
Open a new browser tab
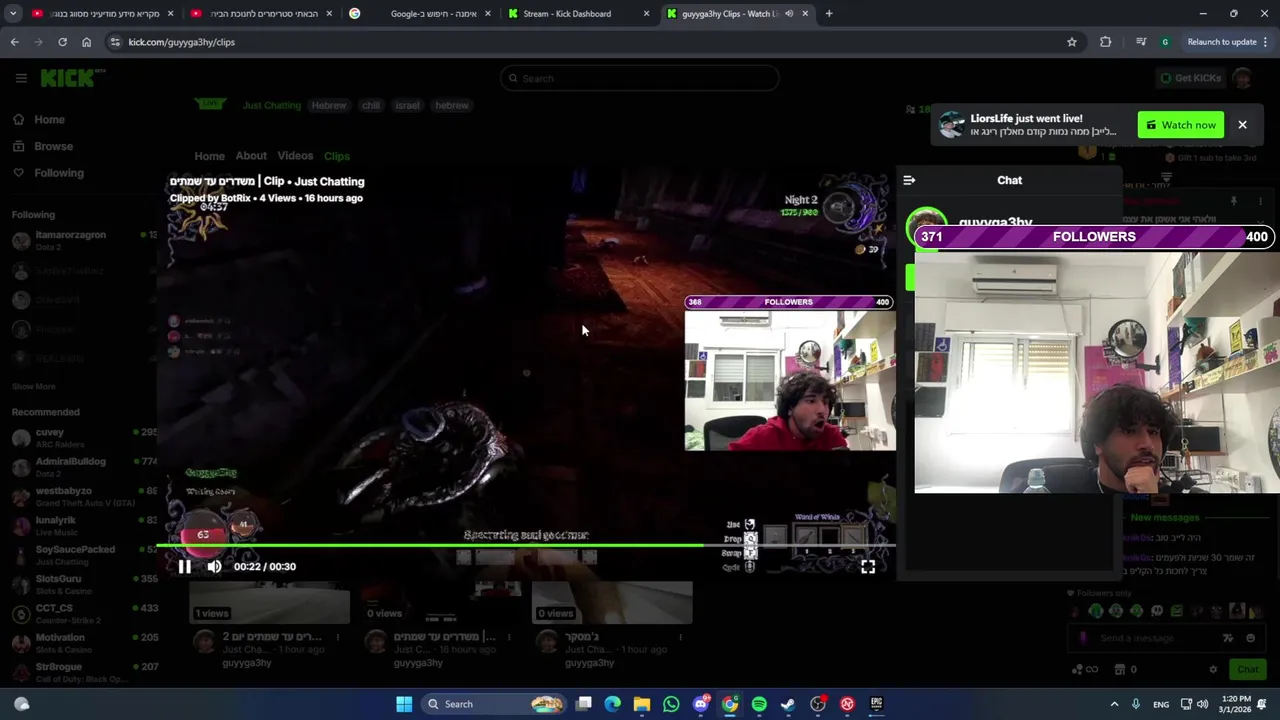coord(829,14)
